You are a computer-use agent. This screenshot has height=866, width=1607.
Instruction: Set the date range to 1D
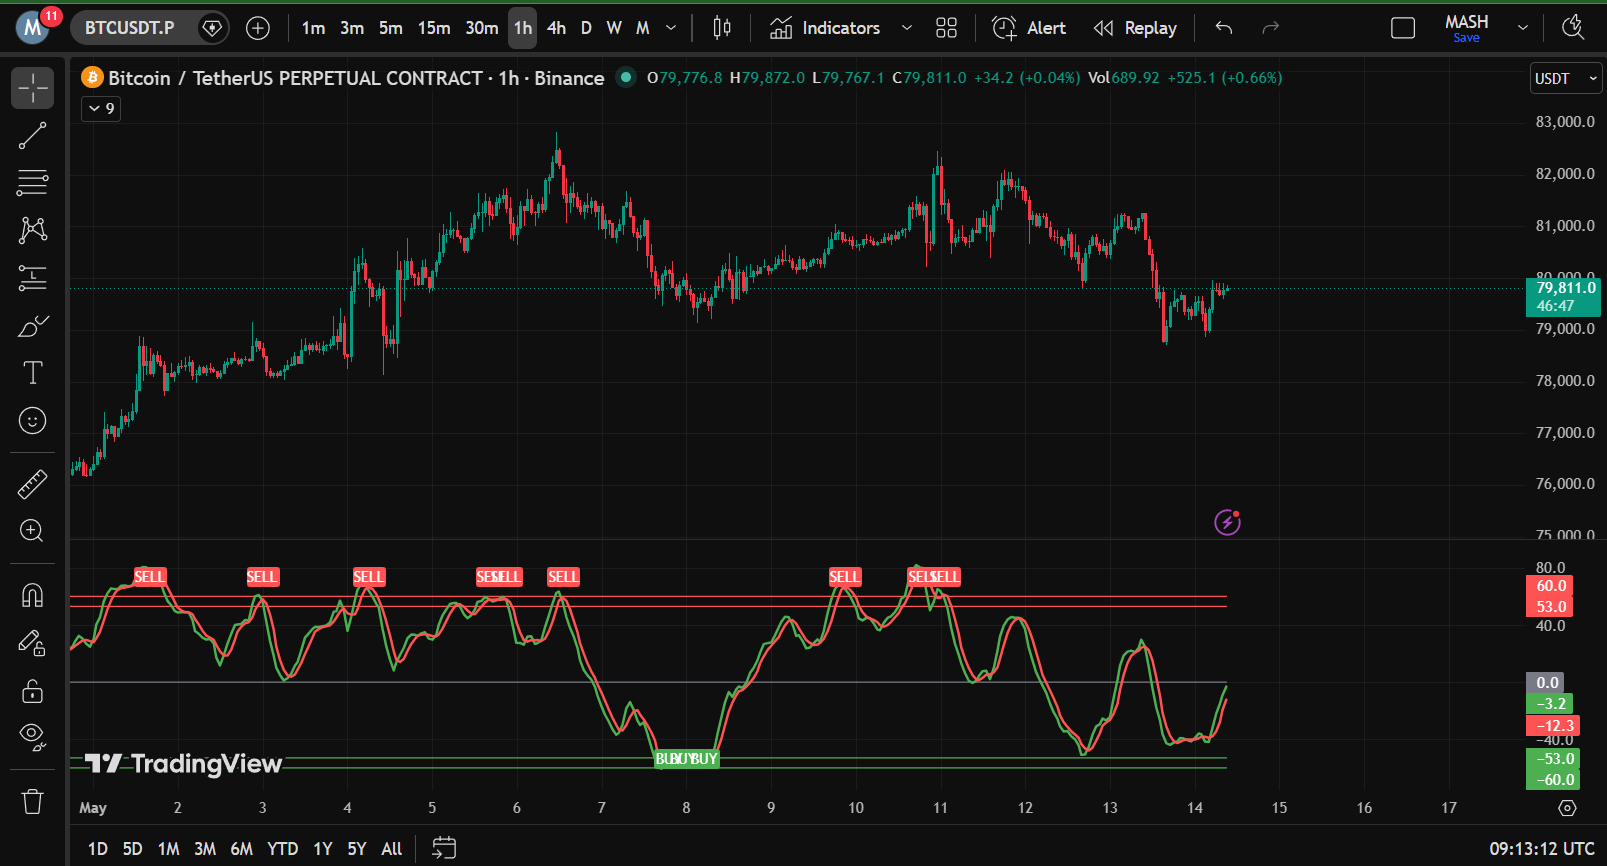pyautogui.click(x=97, y=848)
